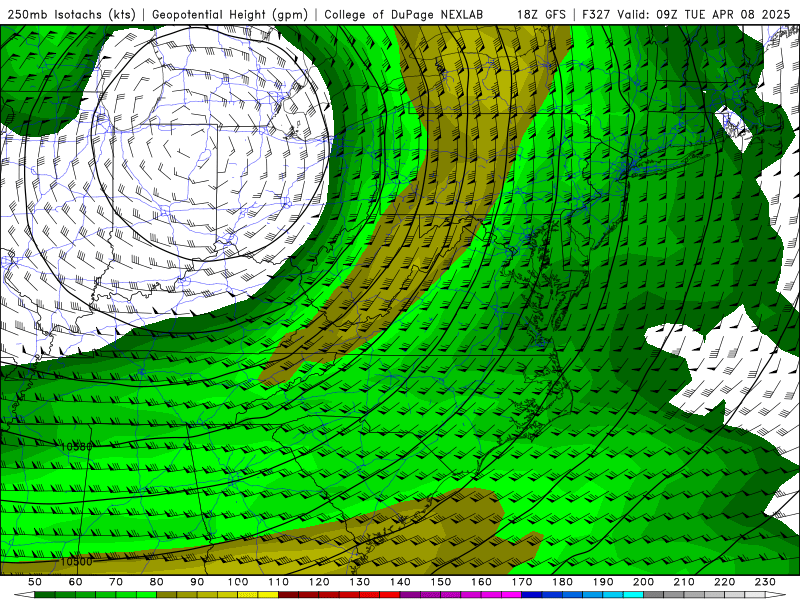Click the 130 value on the color scale
800x600 pixels.
point(360,582)
